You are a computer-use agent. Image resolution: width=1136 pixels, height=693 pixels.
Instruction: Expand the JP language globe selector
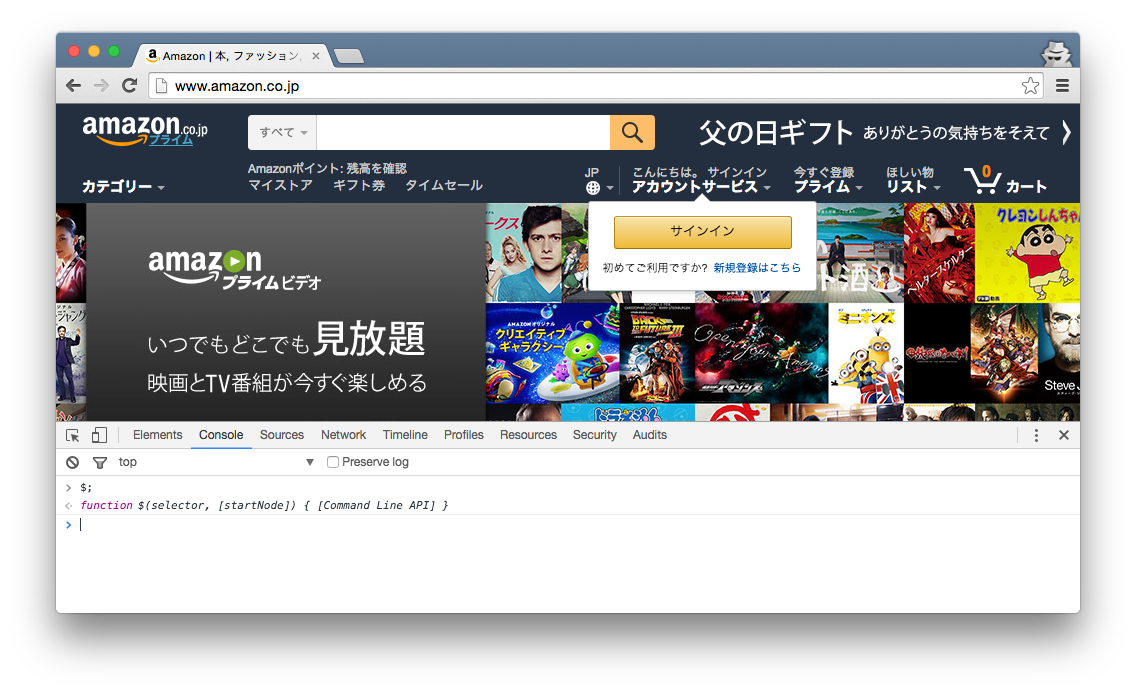pyautogui.click(x=599, y=181)
